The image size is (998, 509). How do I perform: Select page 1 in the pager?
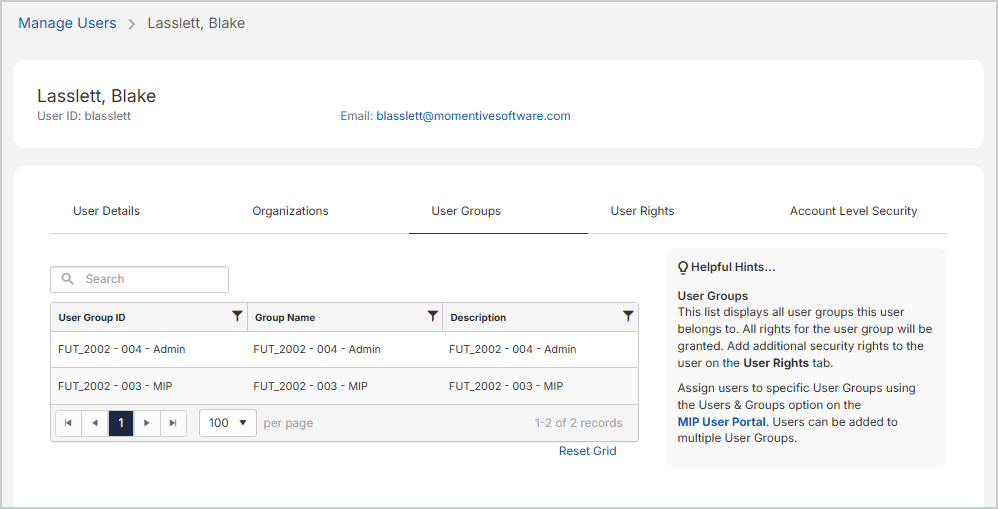pos(120,423)
